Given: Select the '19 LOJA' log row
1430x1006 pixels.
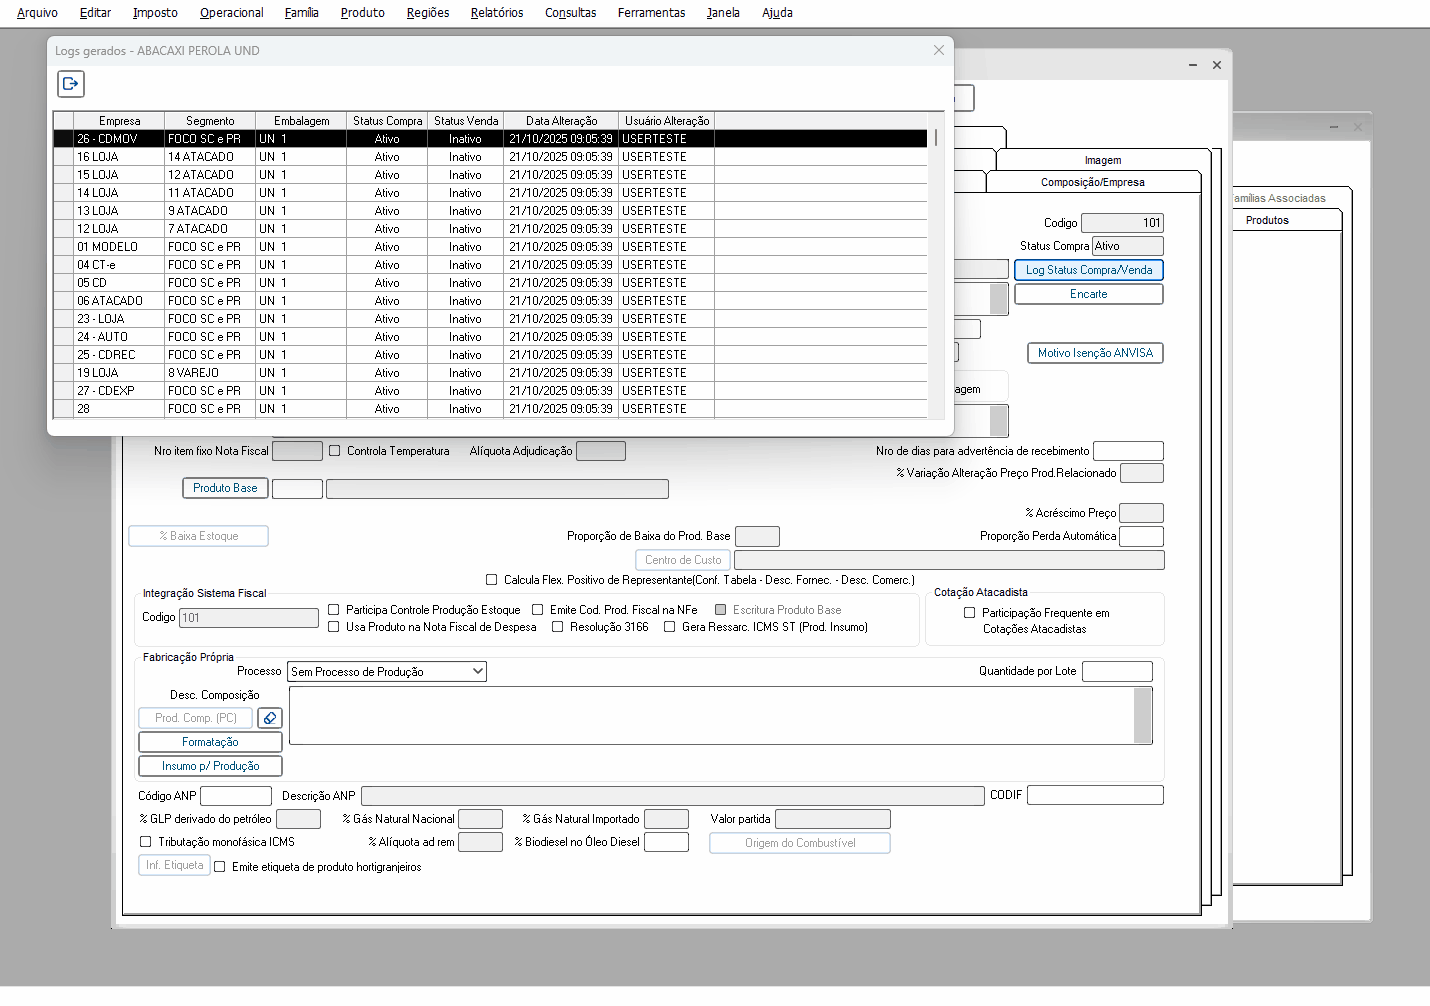Looking at the screenshot, I should point(491,373).
